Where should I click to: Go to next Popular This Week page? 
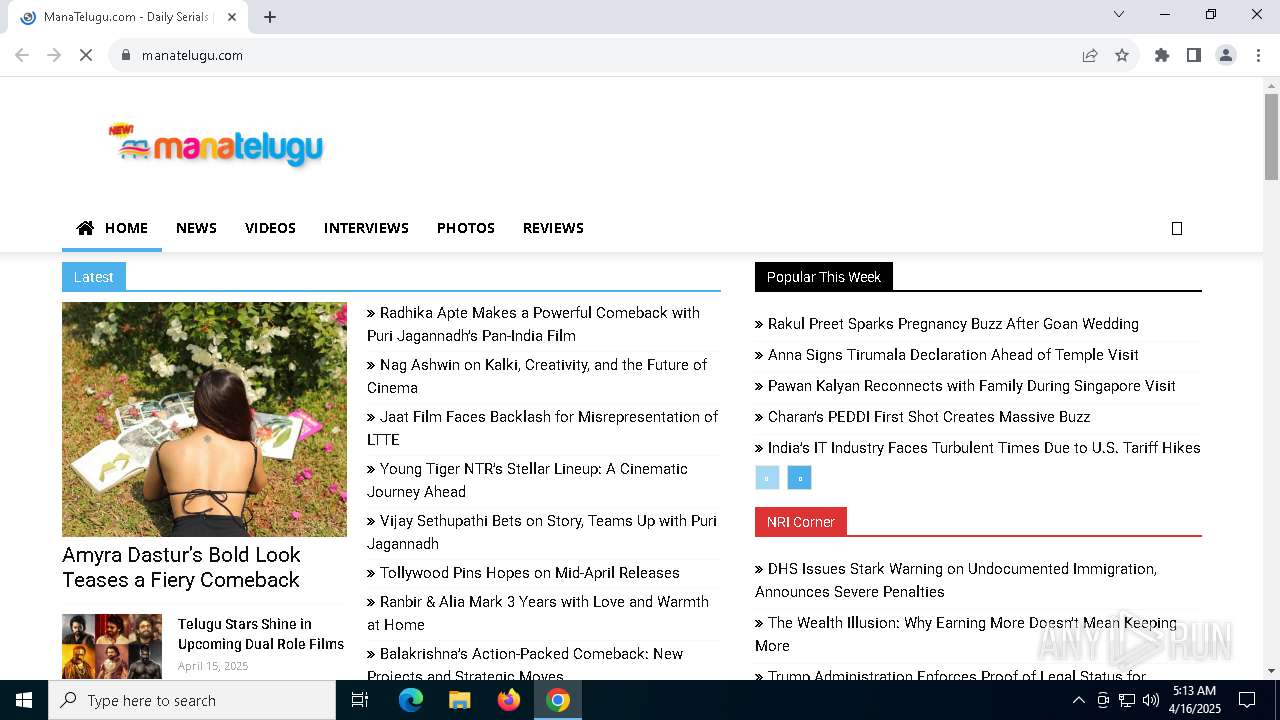coord(799,478)
